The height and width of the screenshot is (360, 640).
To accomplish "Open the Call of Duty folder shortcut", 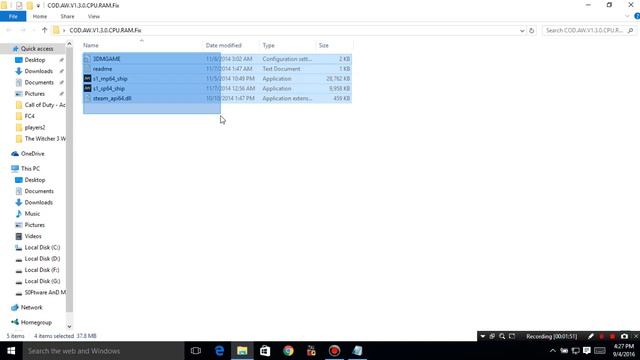I will pos(44,105).
